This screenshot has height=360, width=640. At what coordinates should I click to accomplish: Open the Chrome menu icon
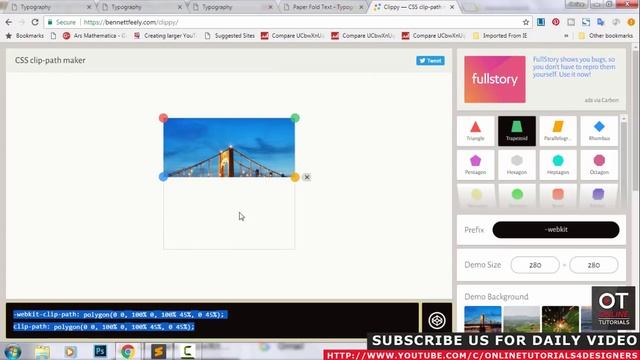pyautogui.click(x=631, y=22)
